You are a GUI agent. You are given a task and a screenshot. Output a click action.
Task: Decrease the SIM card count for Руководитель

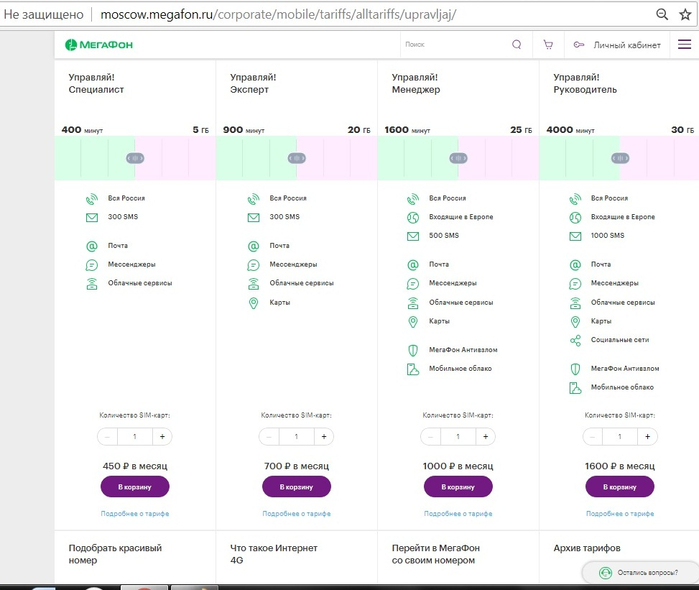click(x=592, y=437)
